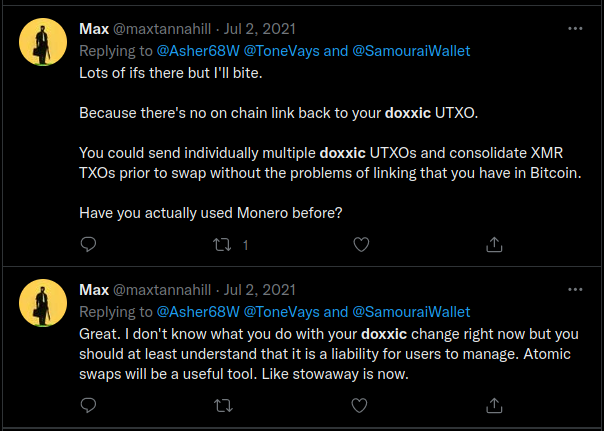Like the second tweet about doxxic change

pos(359,405)
